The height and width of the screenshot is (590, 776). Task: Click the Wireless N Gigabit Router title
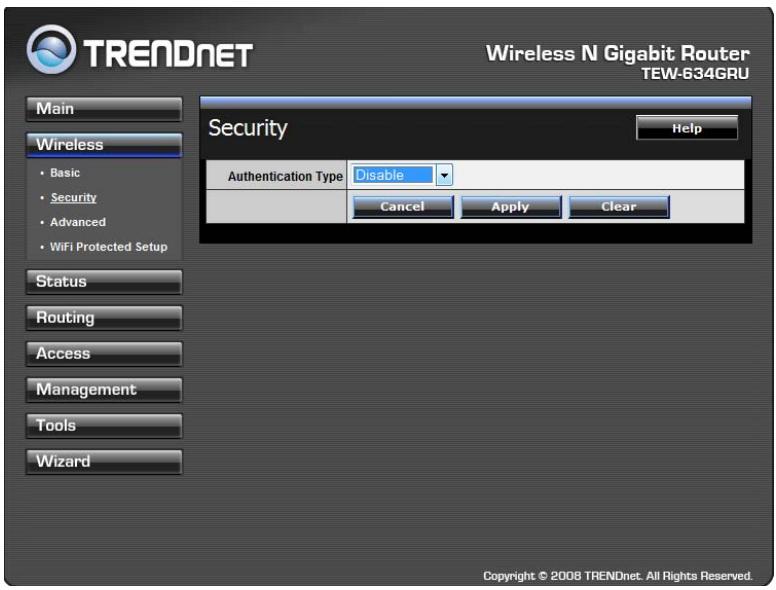tap(618, 53)
